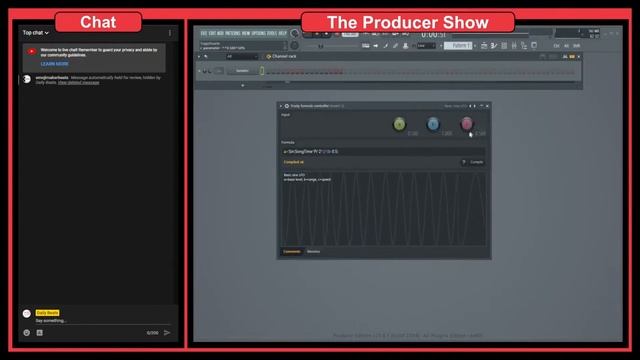
Task: Open the Formula Controller settings gear icon
Action: click(x=287, y=106)
